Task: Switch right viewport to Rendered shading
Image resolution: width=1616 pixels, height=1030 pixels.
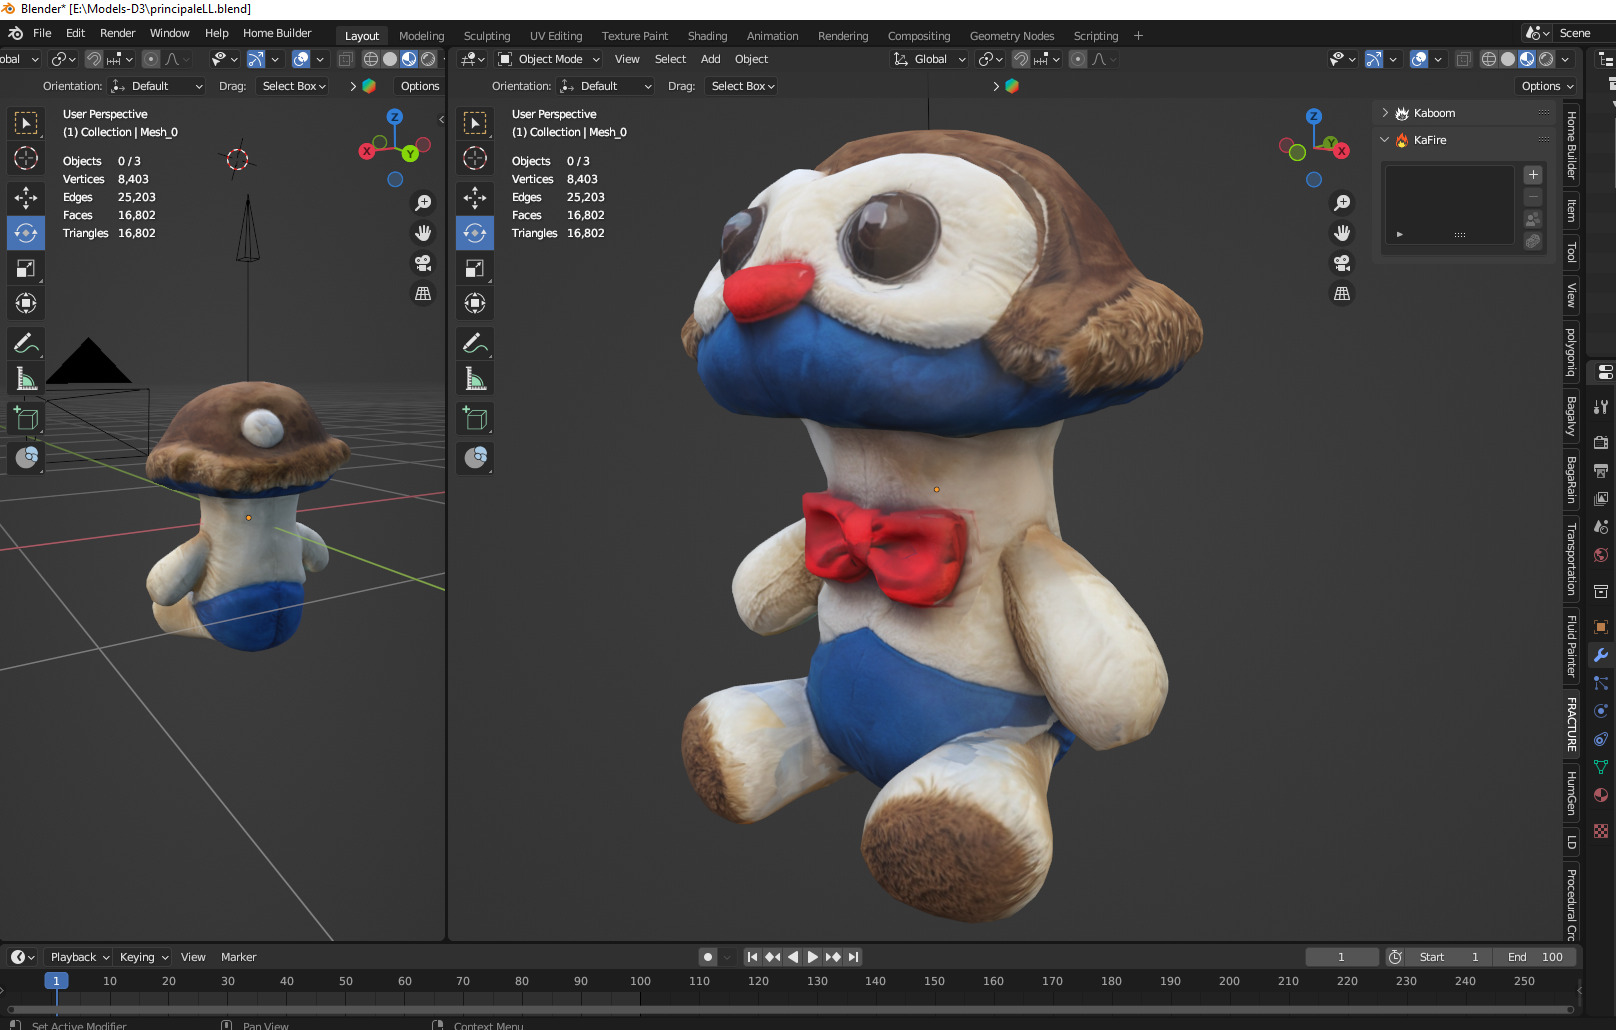Action: click(x=1546, y=59)
